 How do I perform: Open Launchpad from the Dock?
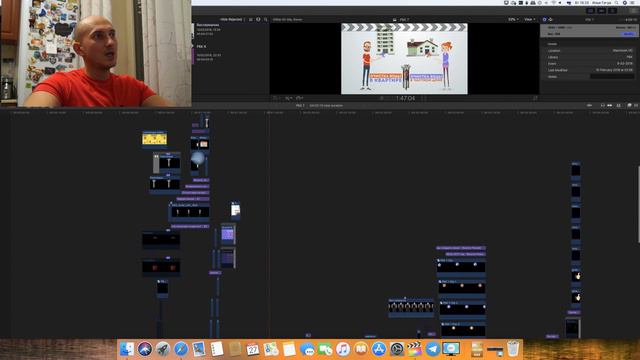[162, 349]
